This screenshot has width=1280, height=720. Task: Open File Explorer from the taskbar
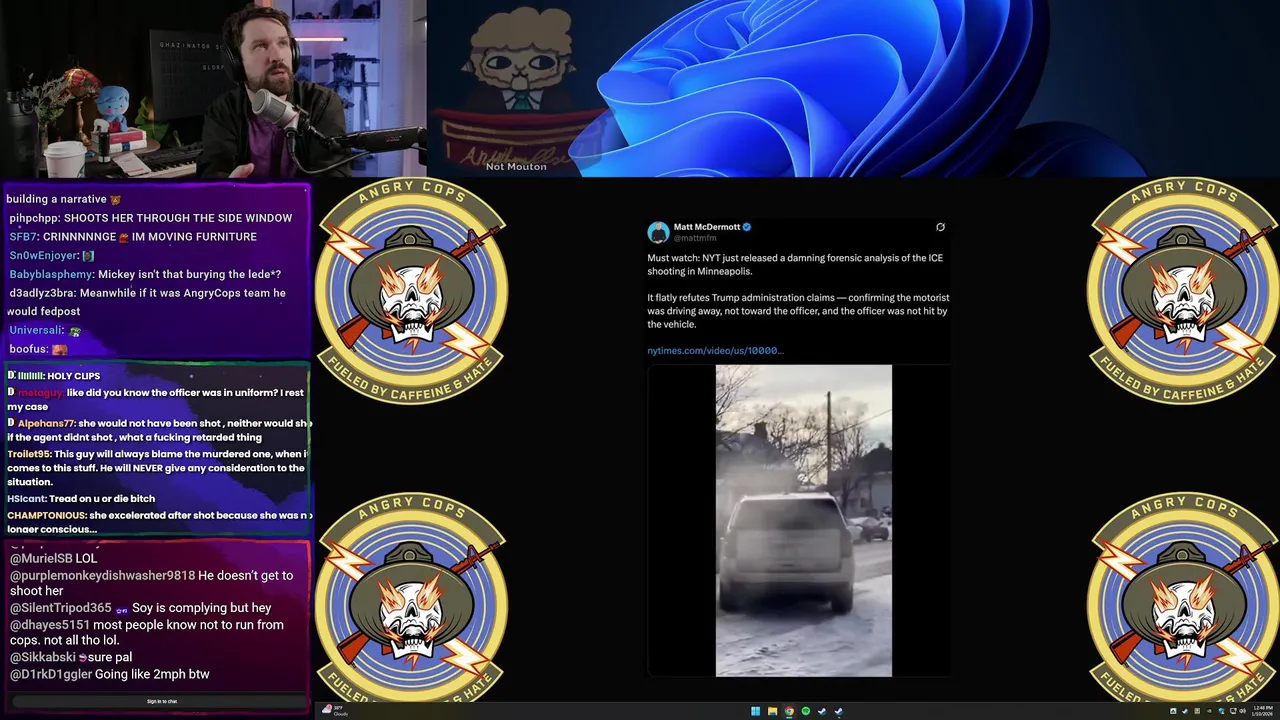pyautogui.click(x=772, y=711)
